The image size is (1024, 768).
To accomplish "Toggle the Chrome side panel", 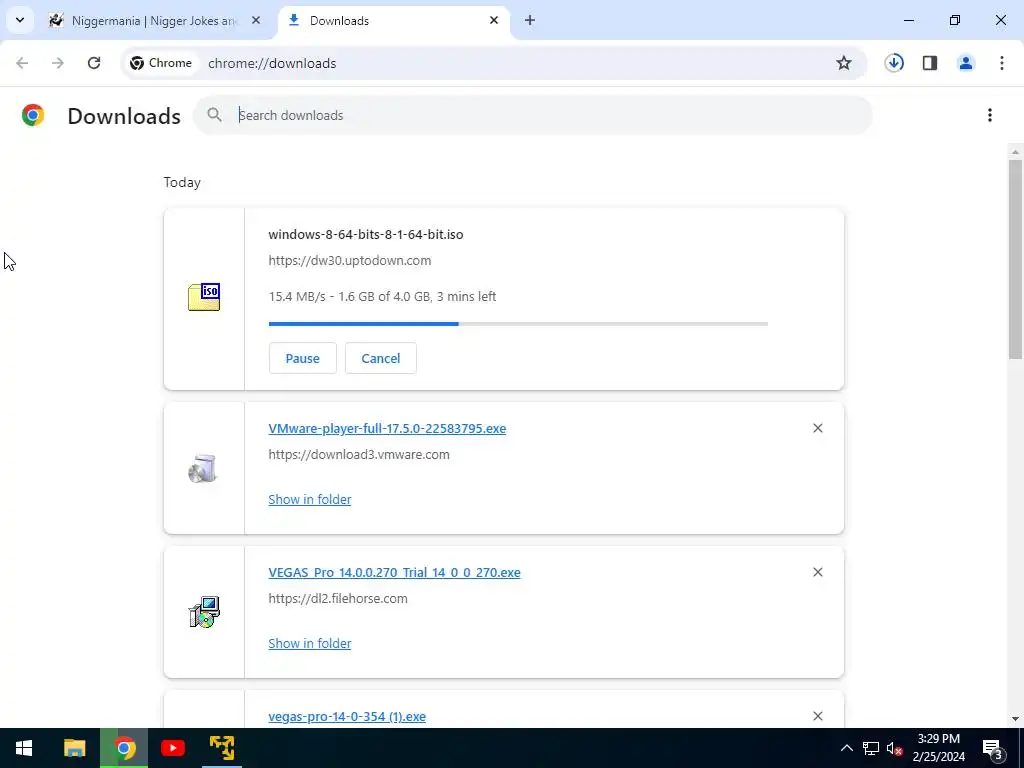I will click(930, 63).
